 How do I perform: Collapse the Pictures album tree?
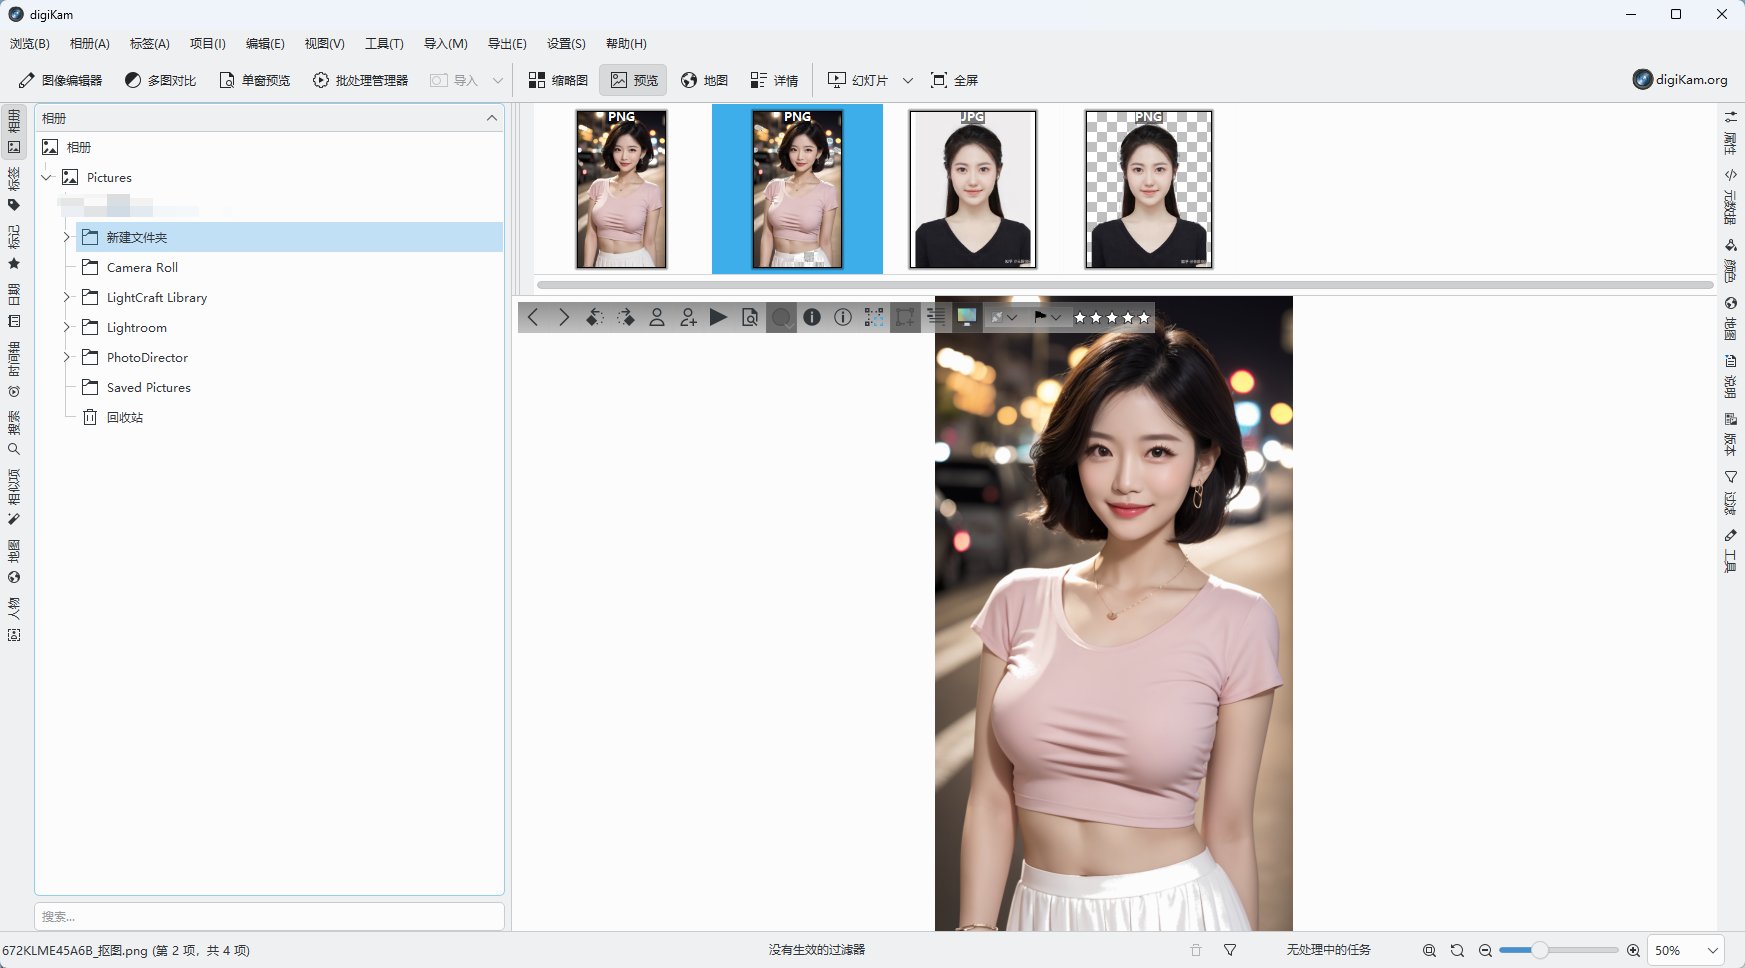click(x=46, y=177)
